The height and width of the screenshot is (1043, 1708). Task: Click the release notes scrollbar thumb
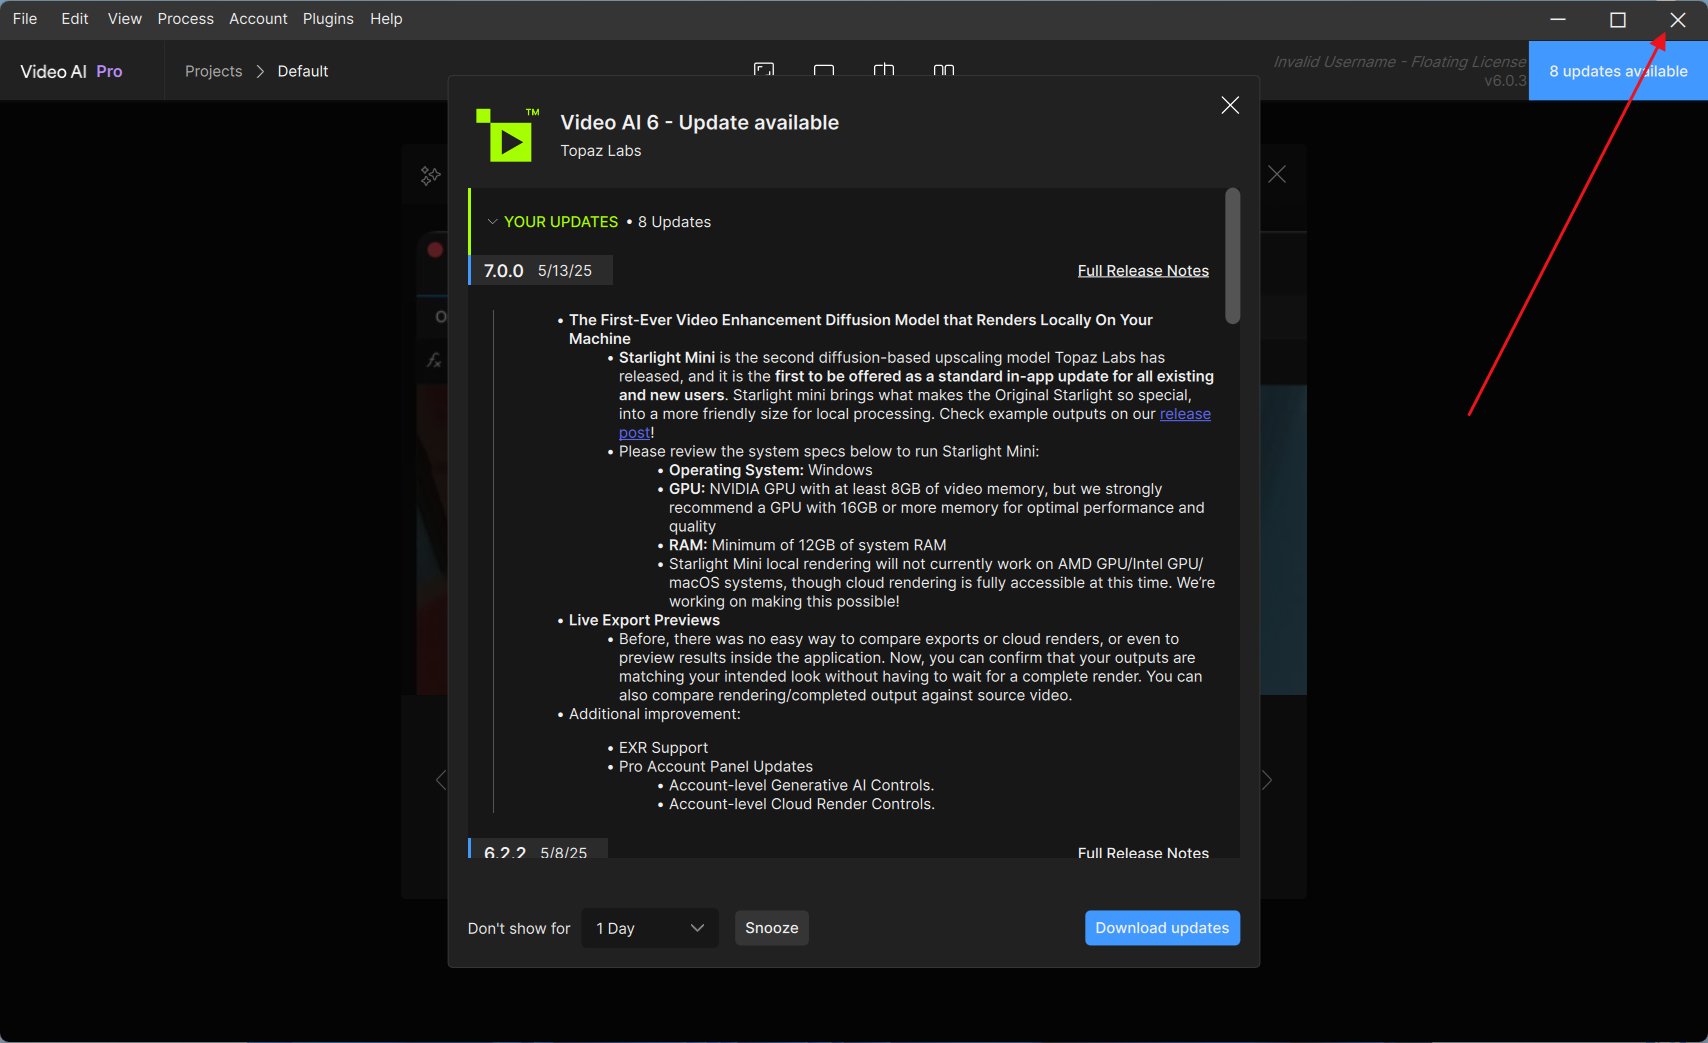(1233, 256)
